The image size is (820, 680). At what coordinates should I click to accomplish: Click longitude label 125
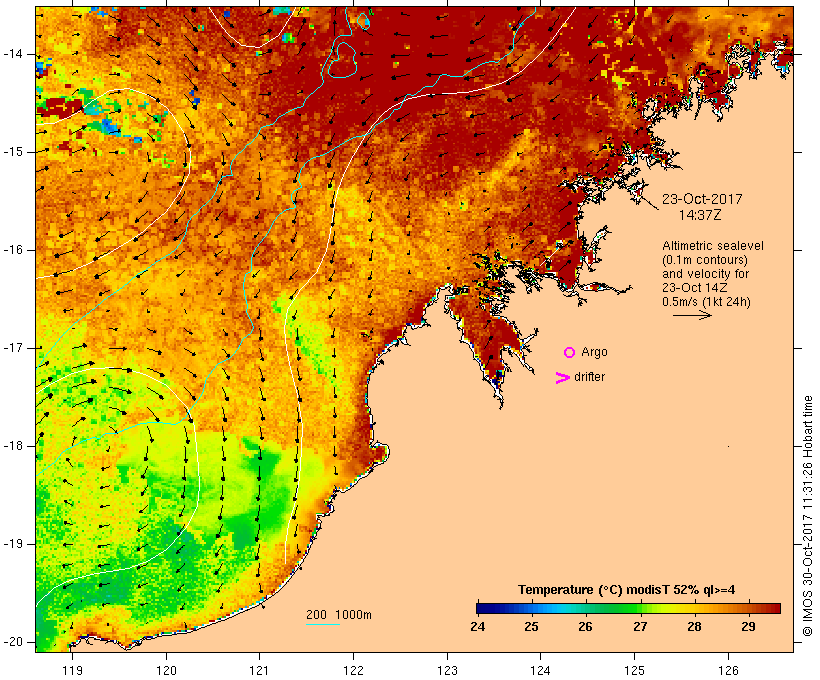coord(634,671)
